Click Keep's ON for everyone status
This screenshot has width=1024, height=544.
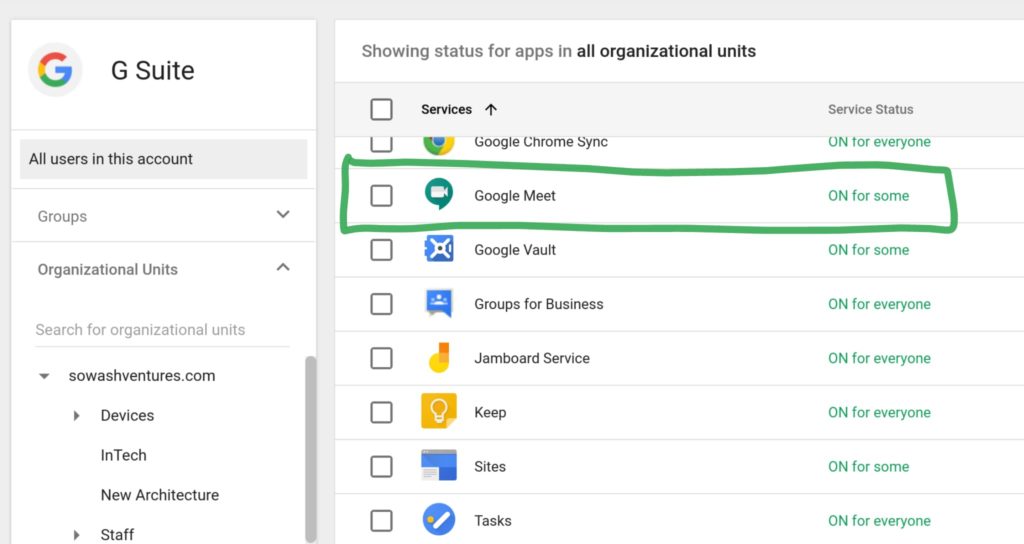point(879,413)
